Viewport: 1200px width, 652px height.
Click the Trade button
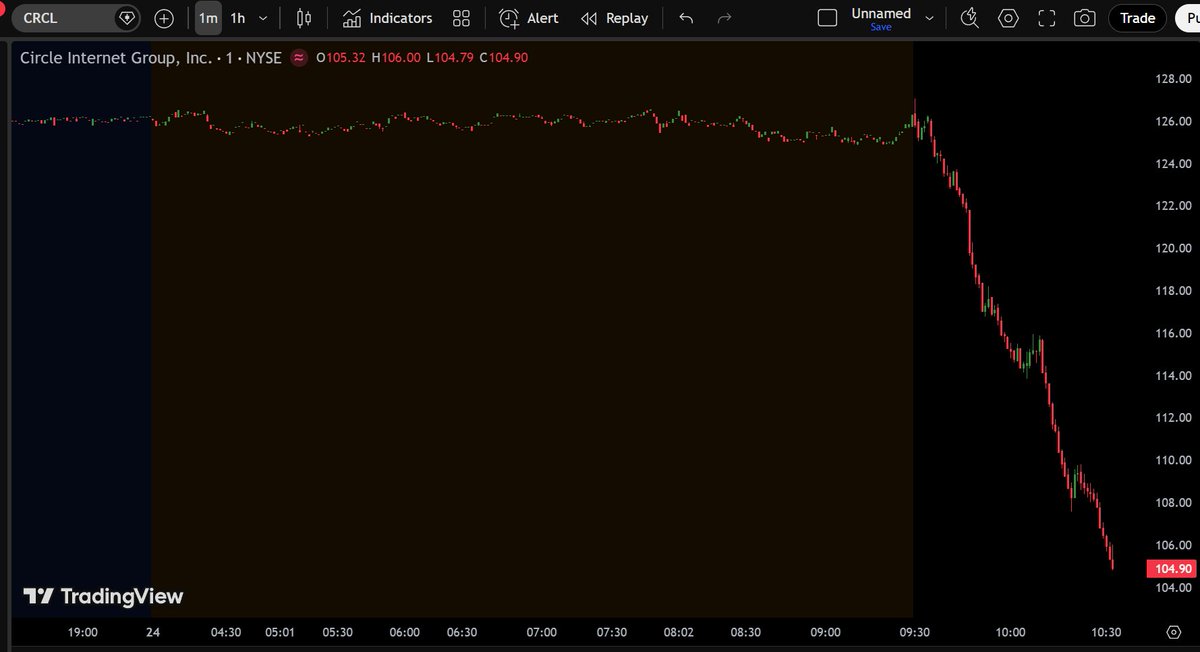click(1138, 18)
